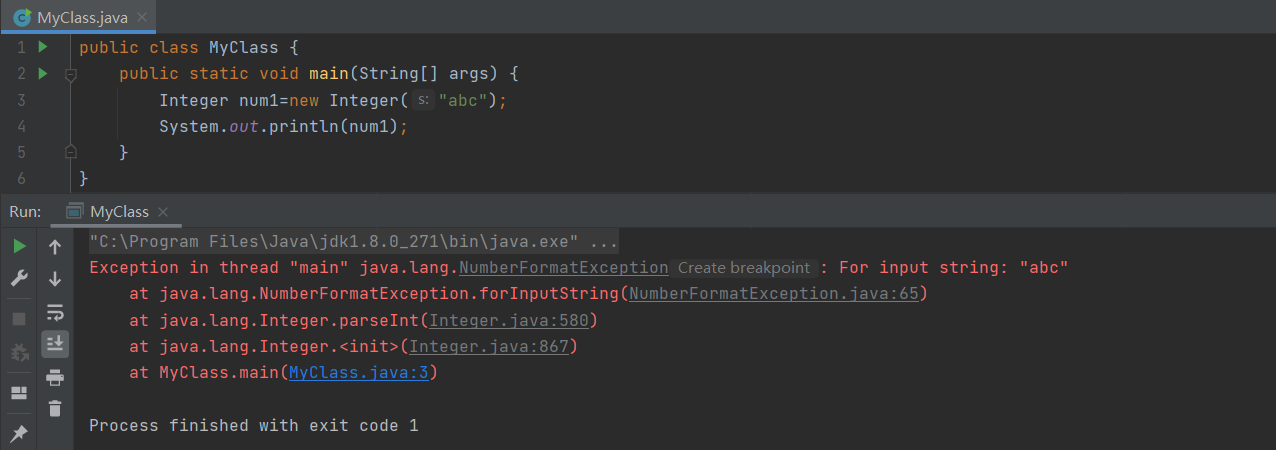Rerun MyClass with green play button
This screenshot has width=1276, height=450.
pos(19,246)
